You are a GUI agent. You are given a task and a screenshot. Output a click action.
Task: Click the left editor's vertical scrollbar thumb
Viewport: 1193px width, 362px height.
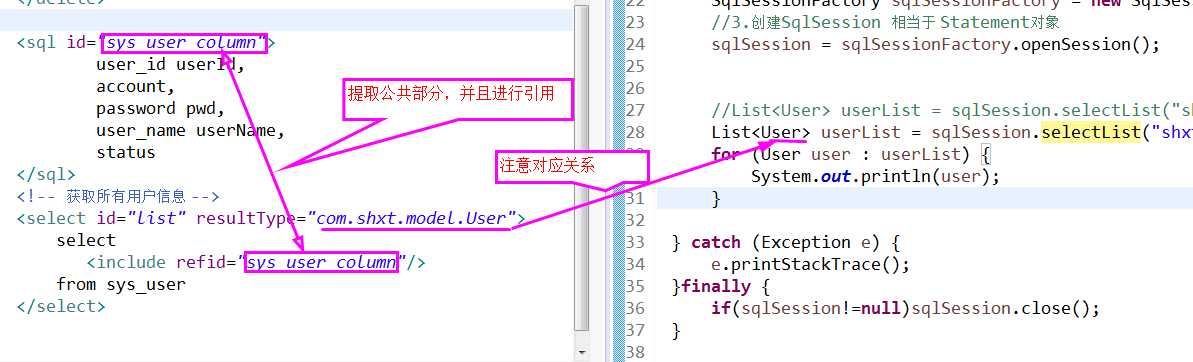pos(581,167)
